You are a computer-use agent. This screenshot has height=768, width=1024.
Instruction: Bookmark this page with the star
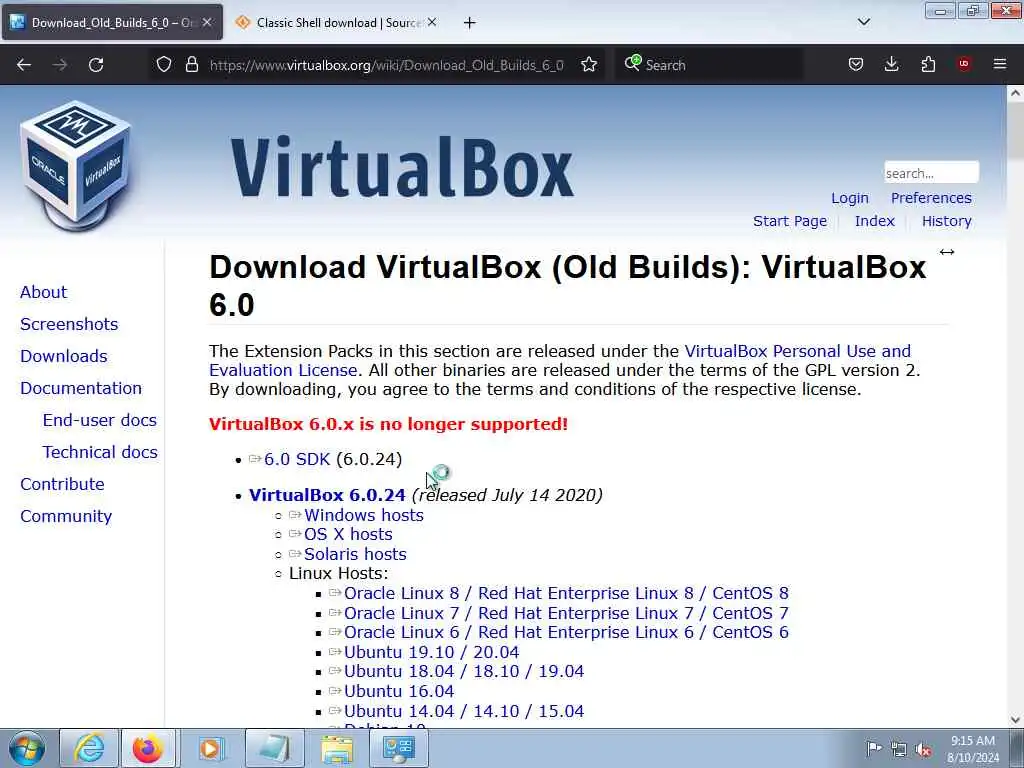589,65
